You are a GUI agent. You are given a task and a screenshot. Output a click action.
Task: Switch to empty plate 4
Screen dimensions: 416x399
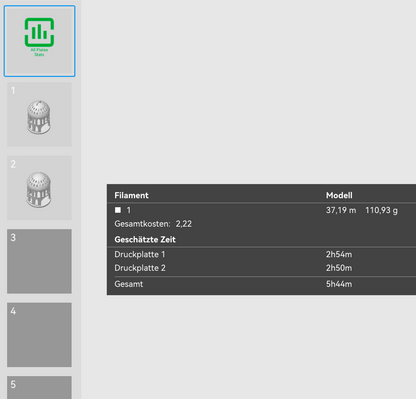pos(39,335)
